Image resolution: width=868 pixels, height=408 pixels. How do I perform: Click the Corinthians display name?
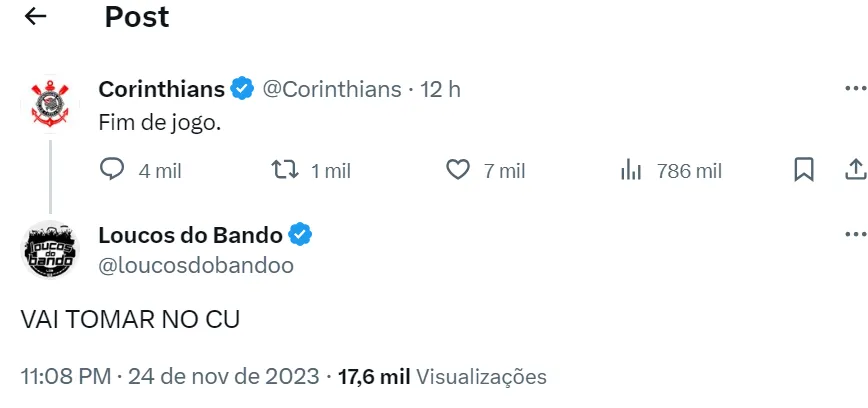pos(161,89)
